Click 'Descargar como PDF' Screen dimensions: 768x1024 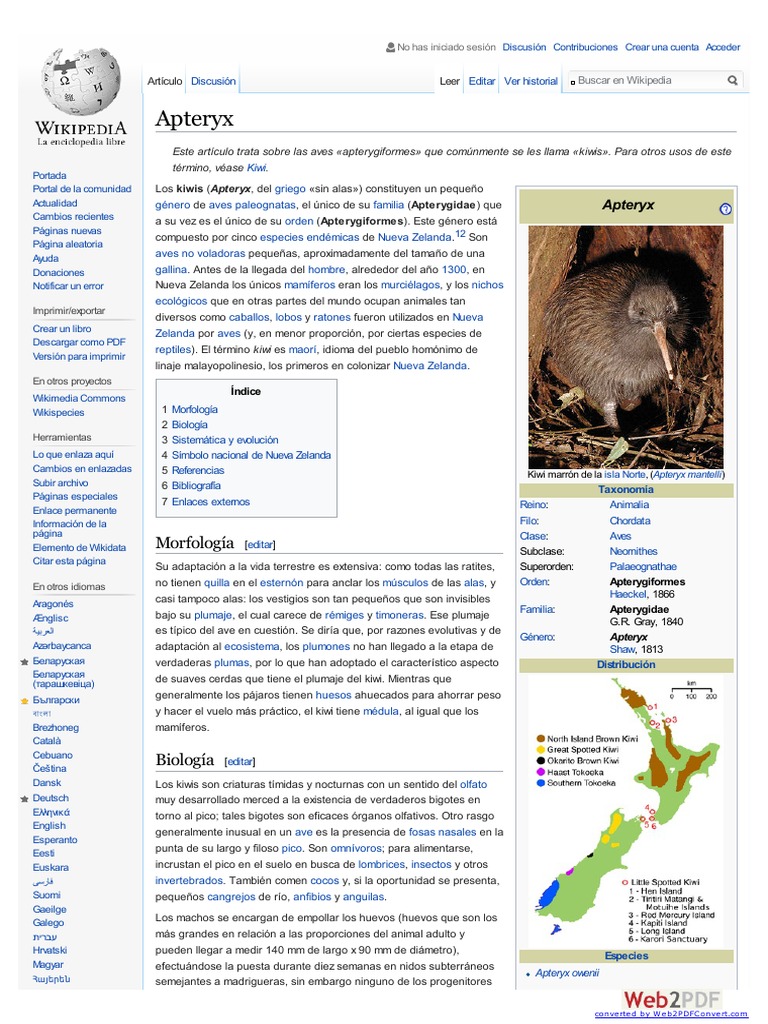click(x=79, y=342)
